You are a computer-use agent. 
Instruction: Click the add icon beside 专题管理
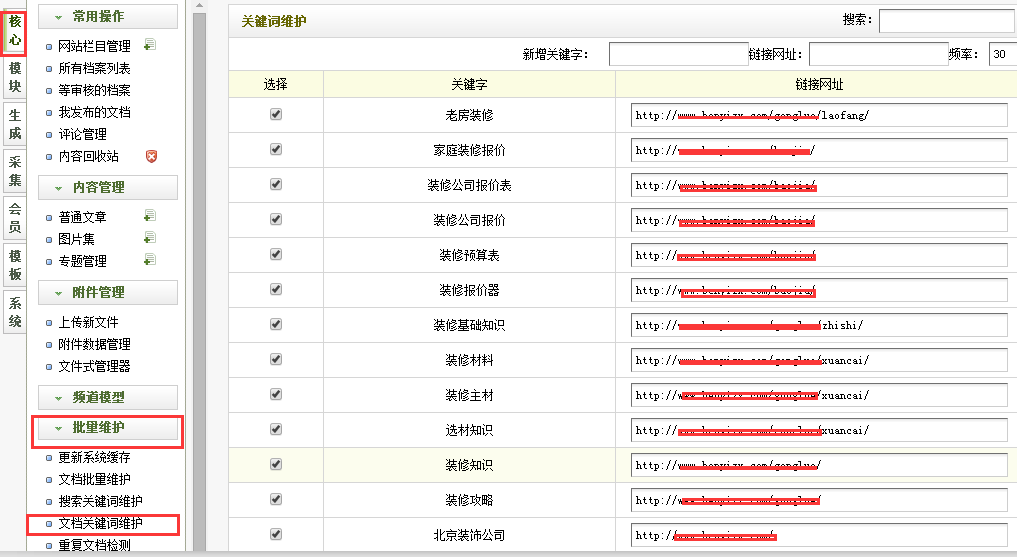150,260
